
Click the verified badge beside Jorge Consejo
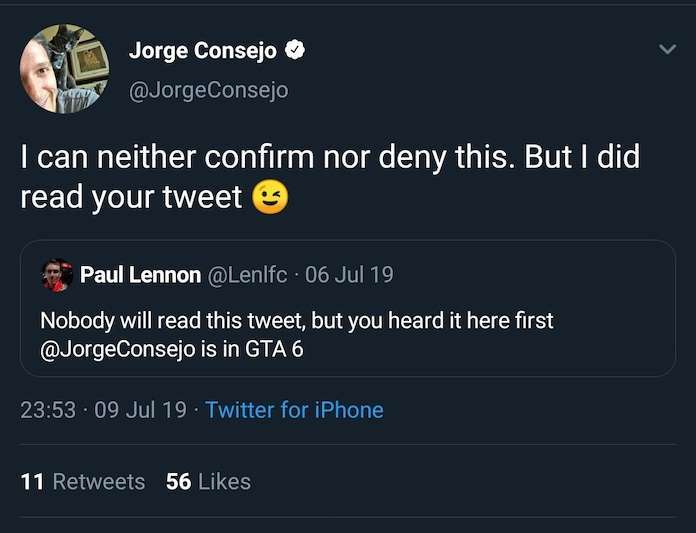tap(296, 50)
